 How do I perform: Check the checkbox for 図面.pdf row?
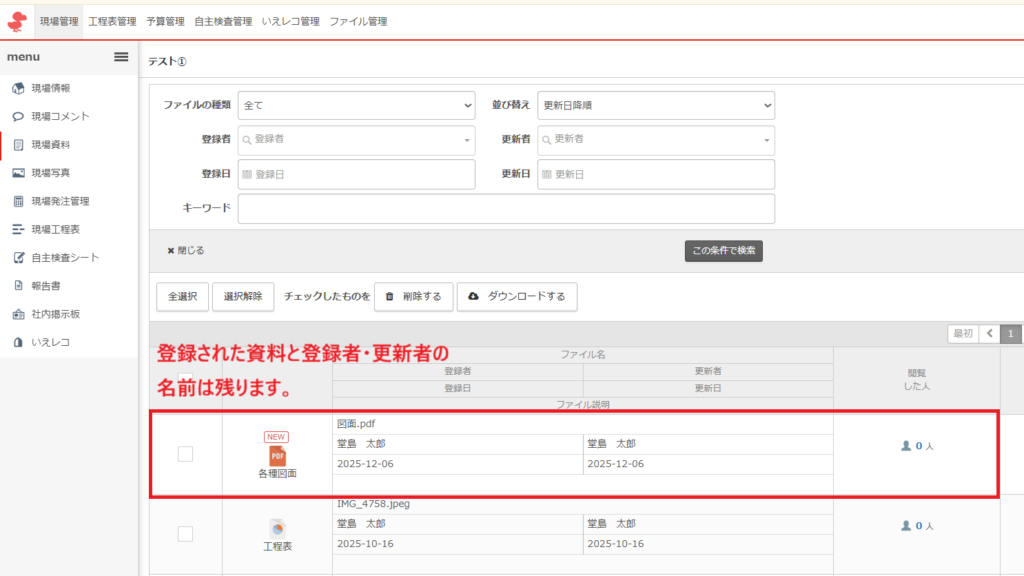pos(185,454)
